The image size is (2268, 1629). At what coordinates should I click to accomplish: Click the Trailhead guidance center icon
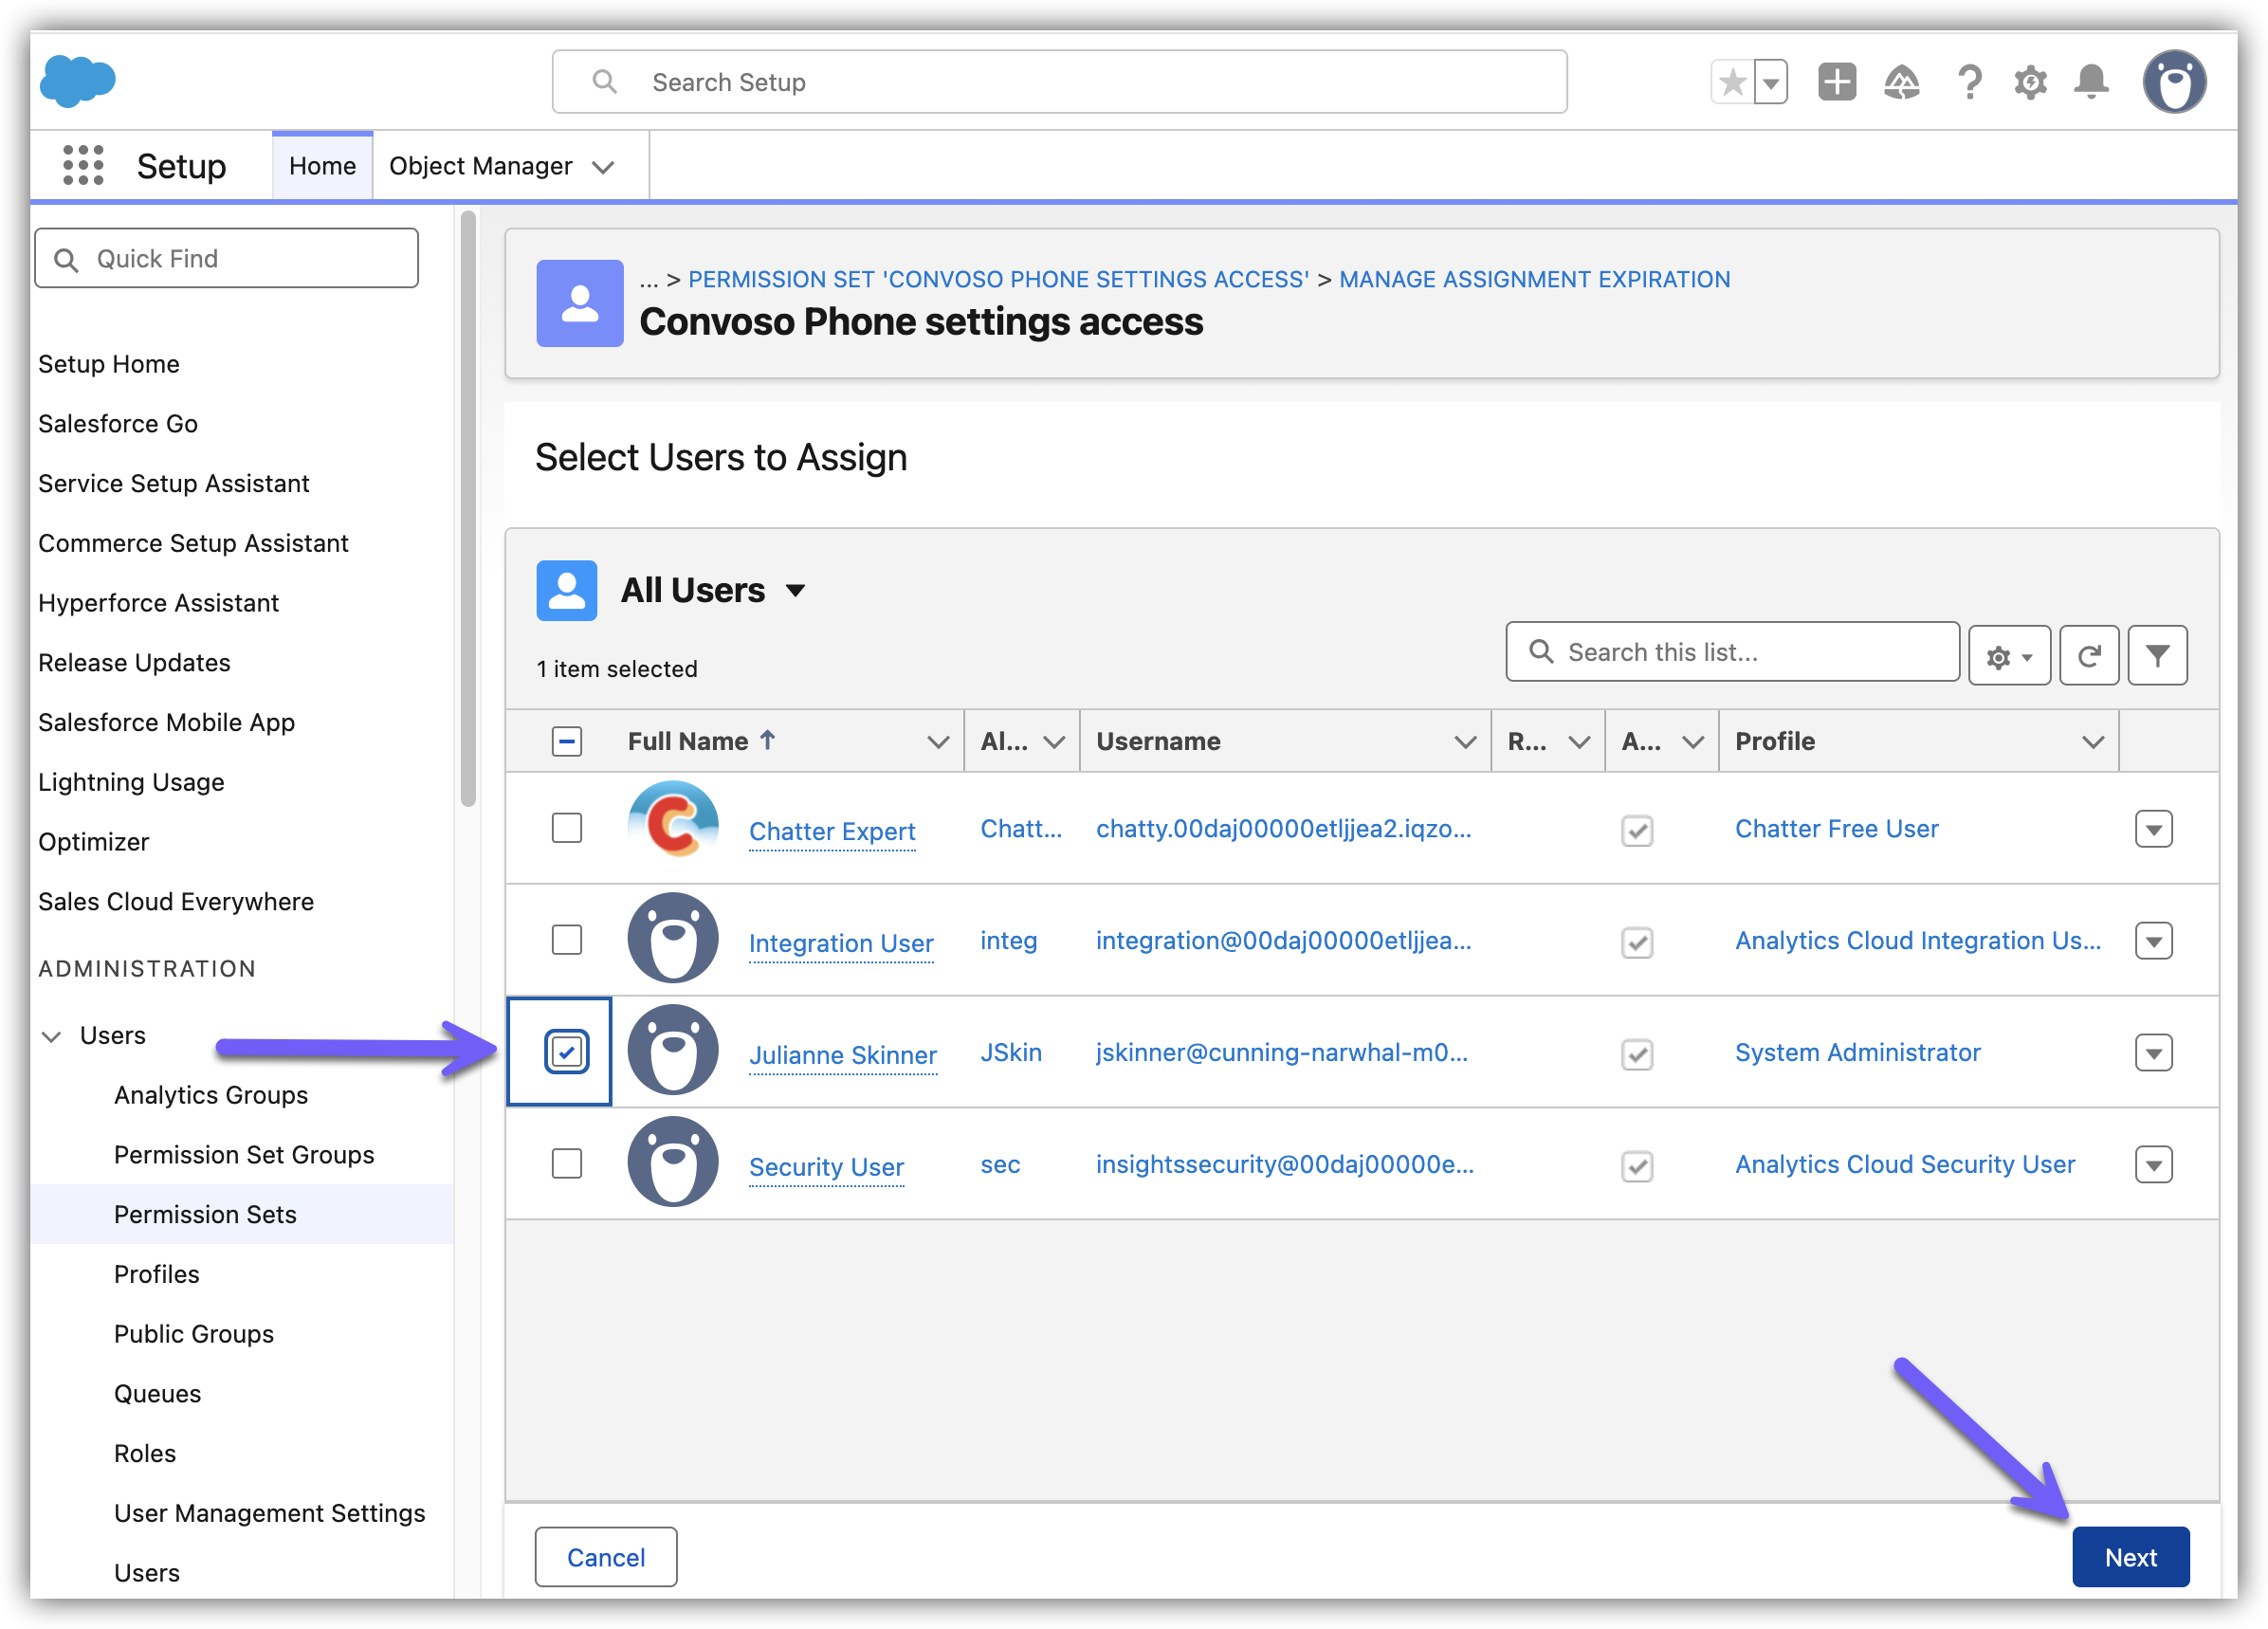click(1901, 82)
